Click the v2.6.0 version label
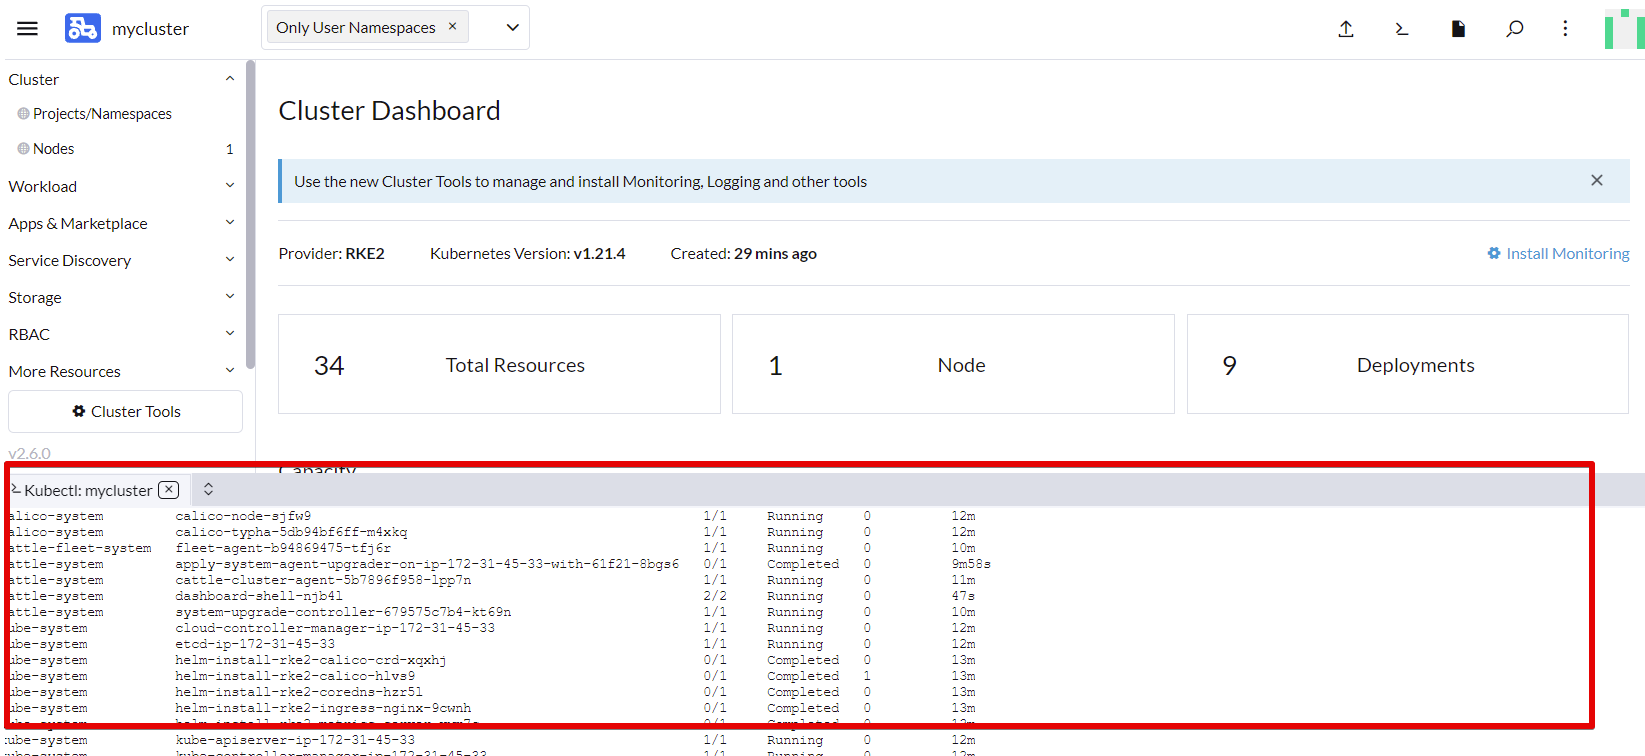This screenshot has width=1645, height=756. [29, 453]
